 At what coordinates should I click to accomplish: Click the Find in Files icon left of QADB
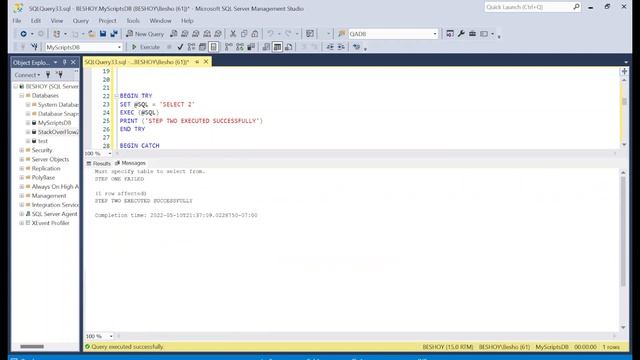coord(342,34)
